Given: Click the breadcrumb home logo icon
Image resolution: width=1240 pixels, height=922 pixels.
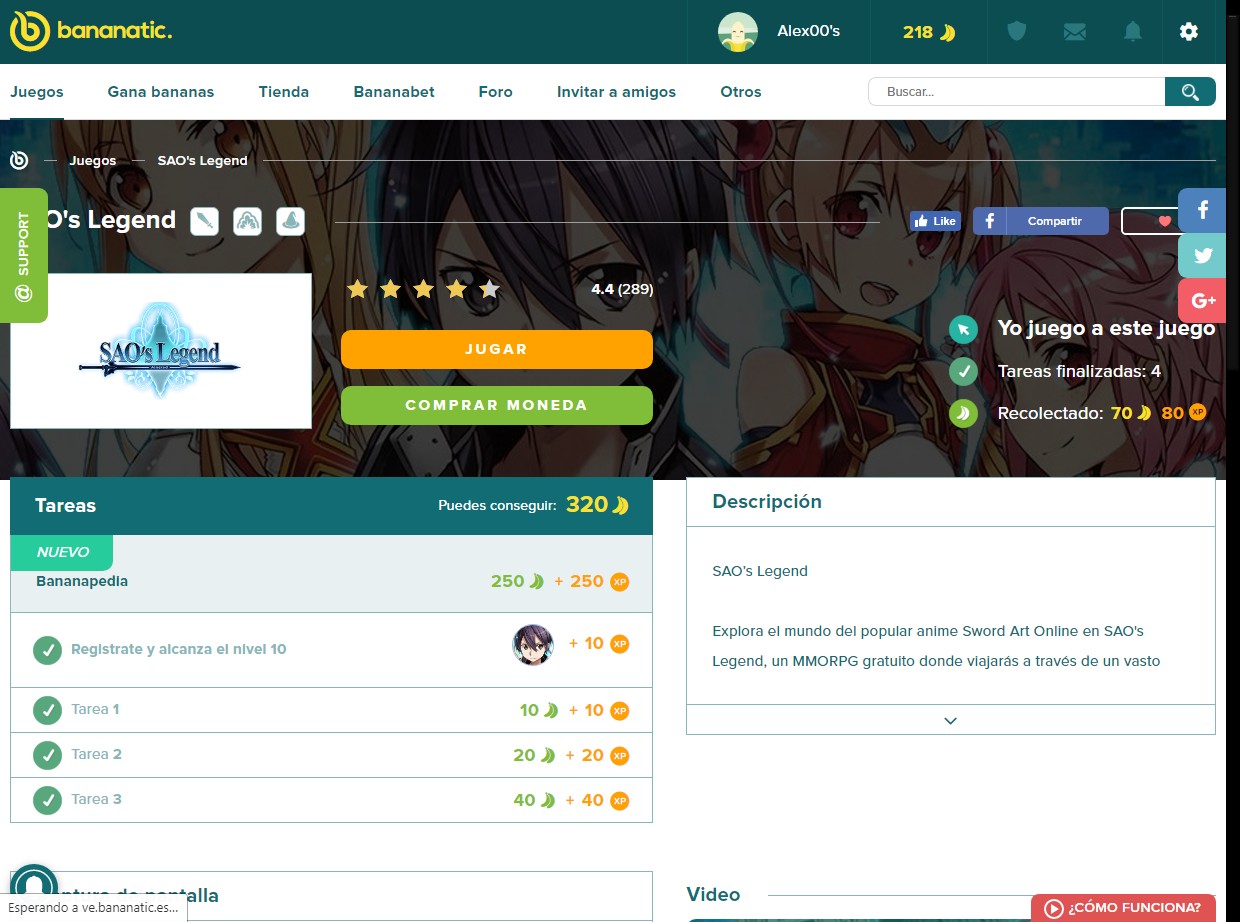Looking at the screenshot, I should [19, 160].
